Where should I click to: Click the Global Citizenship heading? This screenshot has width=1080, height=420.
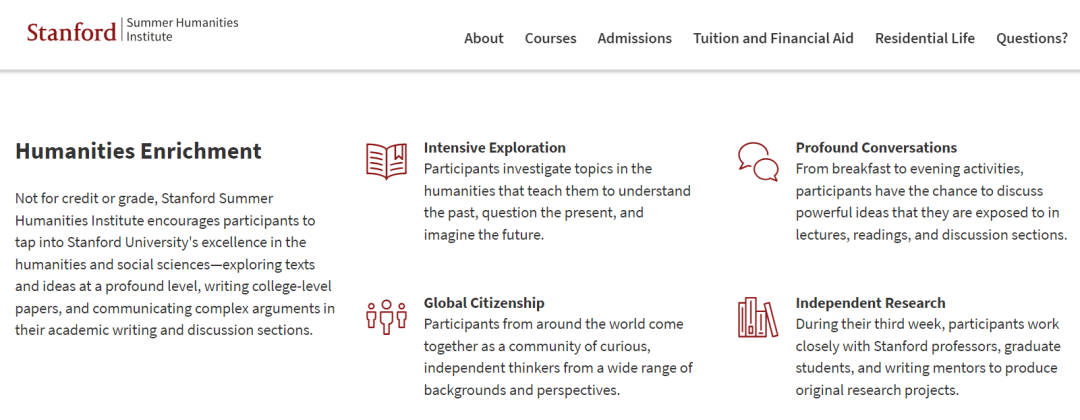484,303
